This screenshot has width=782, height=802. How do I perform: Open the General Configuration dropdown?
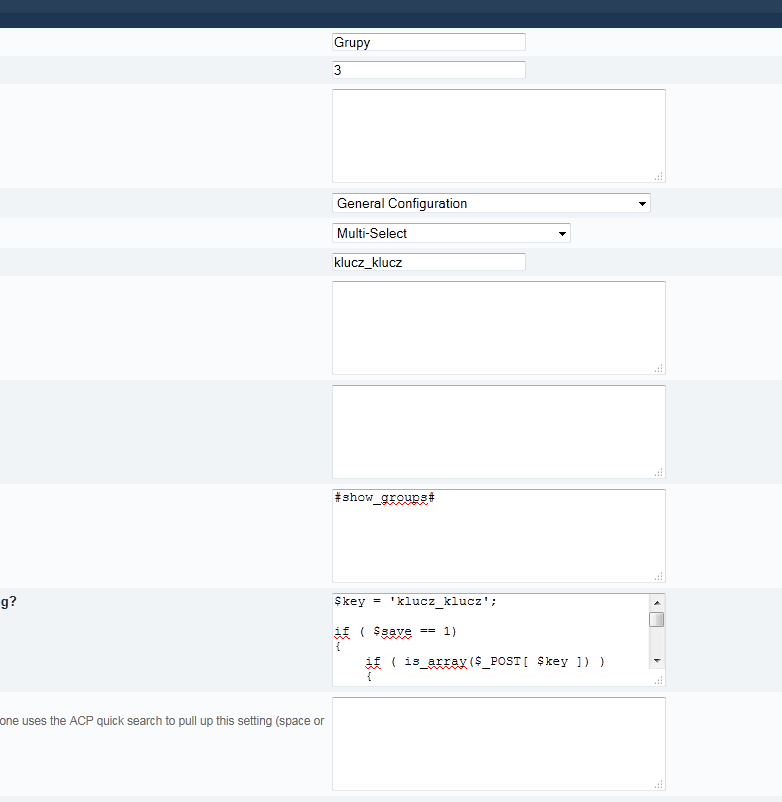pos(491,204)
